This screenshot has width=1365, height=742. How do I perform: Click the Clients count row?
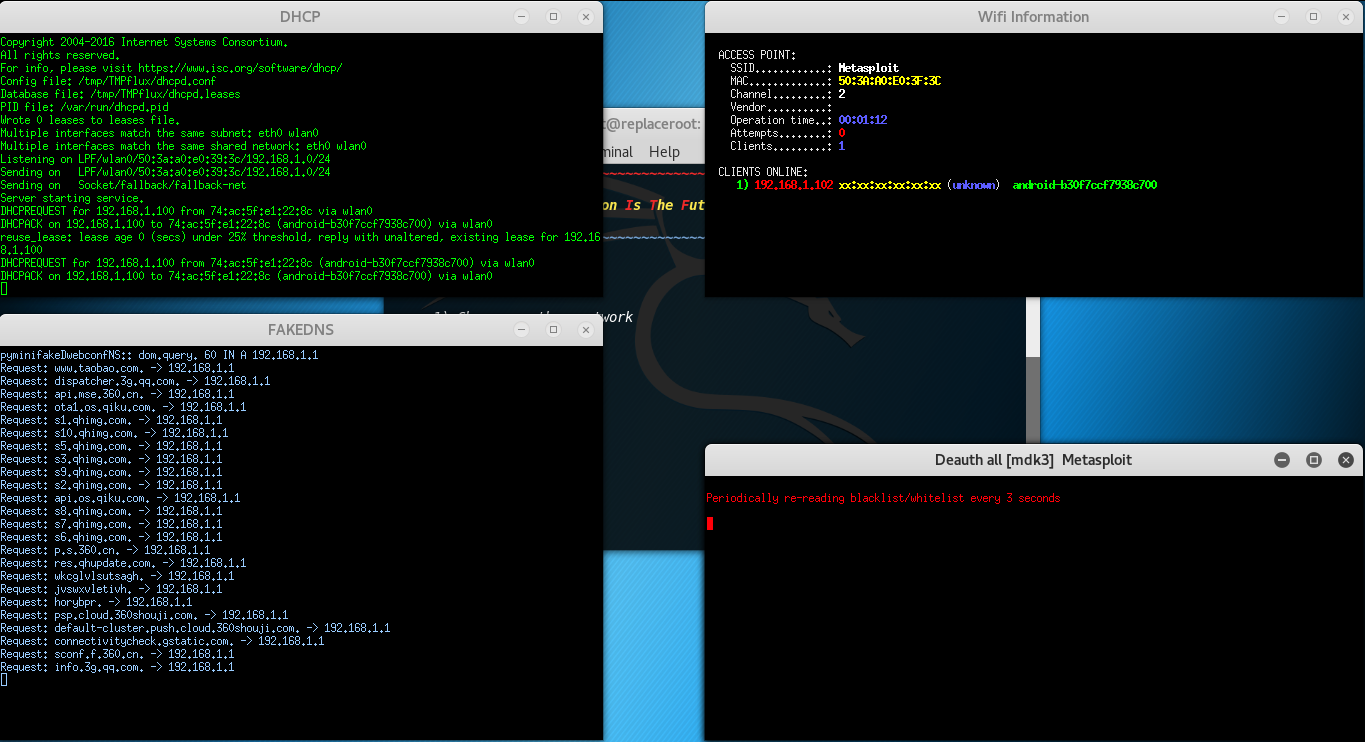click(x=788, y=146)
